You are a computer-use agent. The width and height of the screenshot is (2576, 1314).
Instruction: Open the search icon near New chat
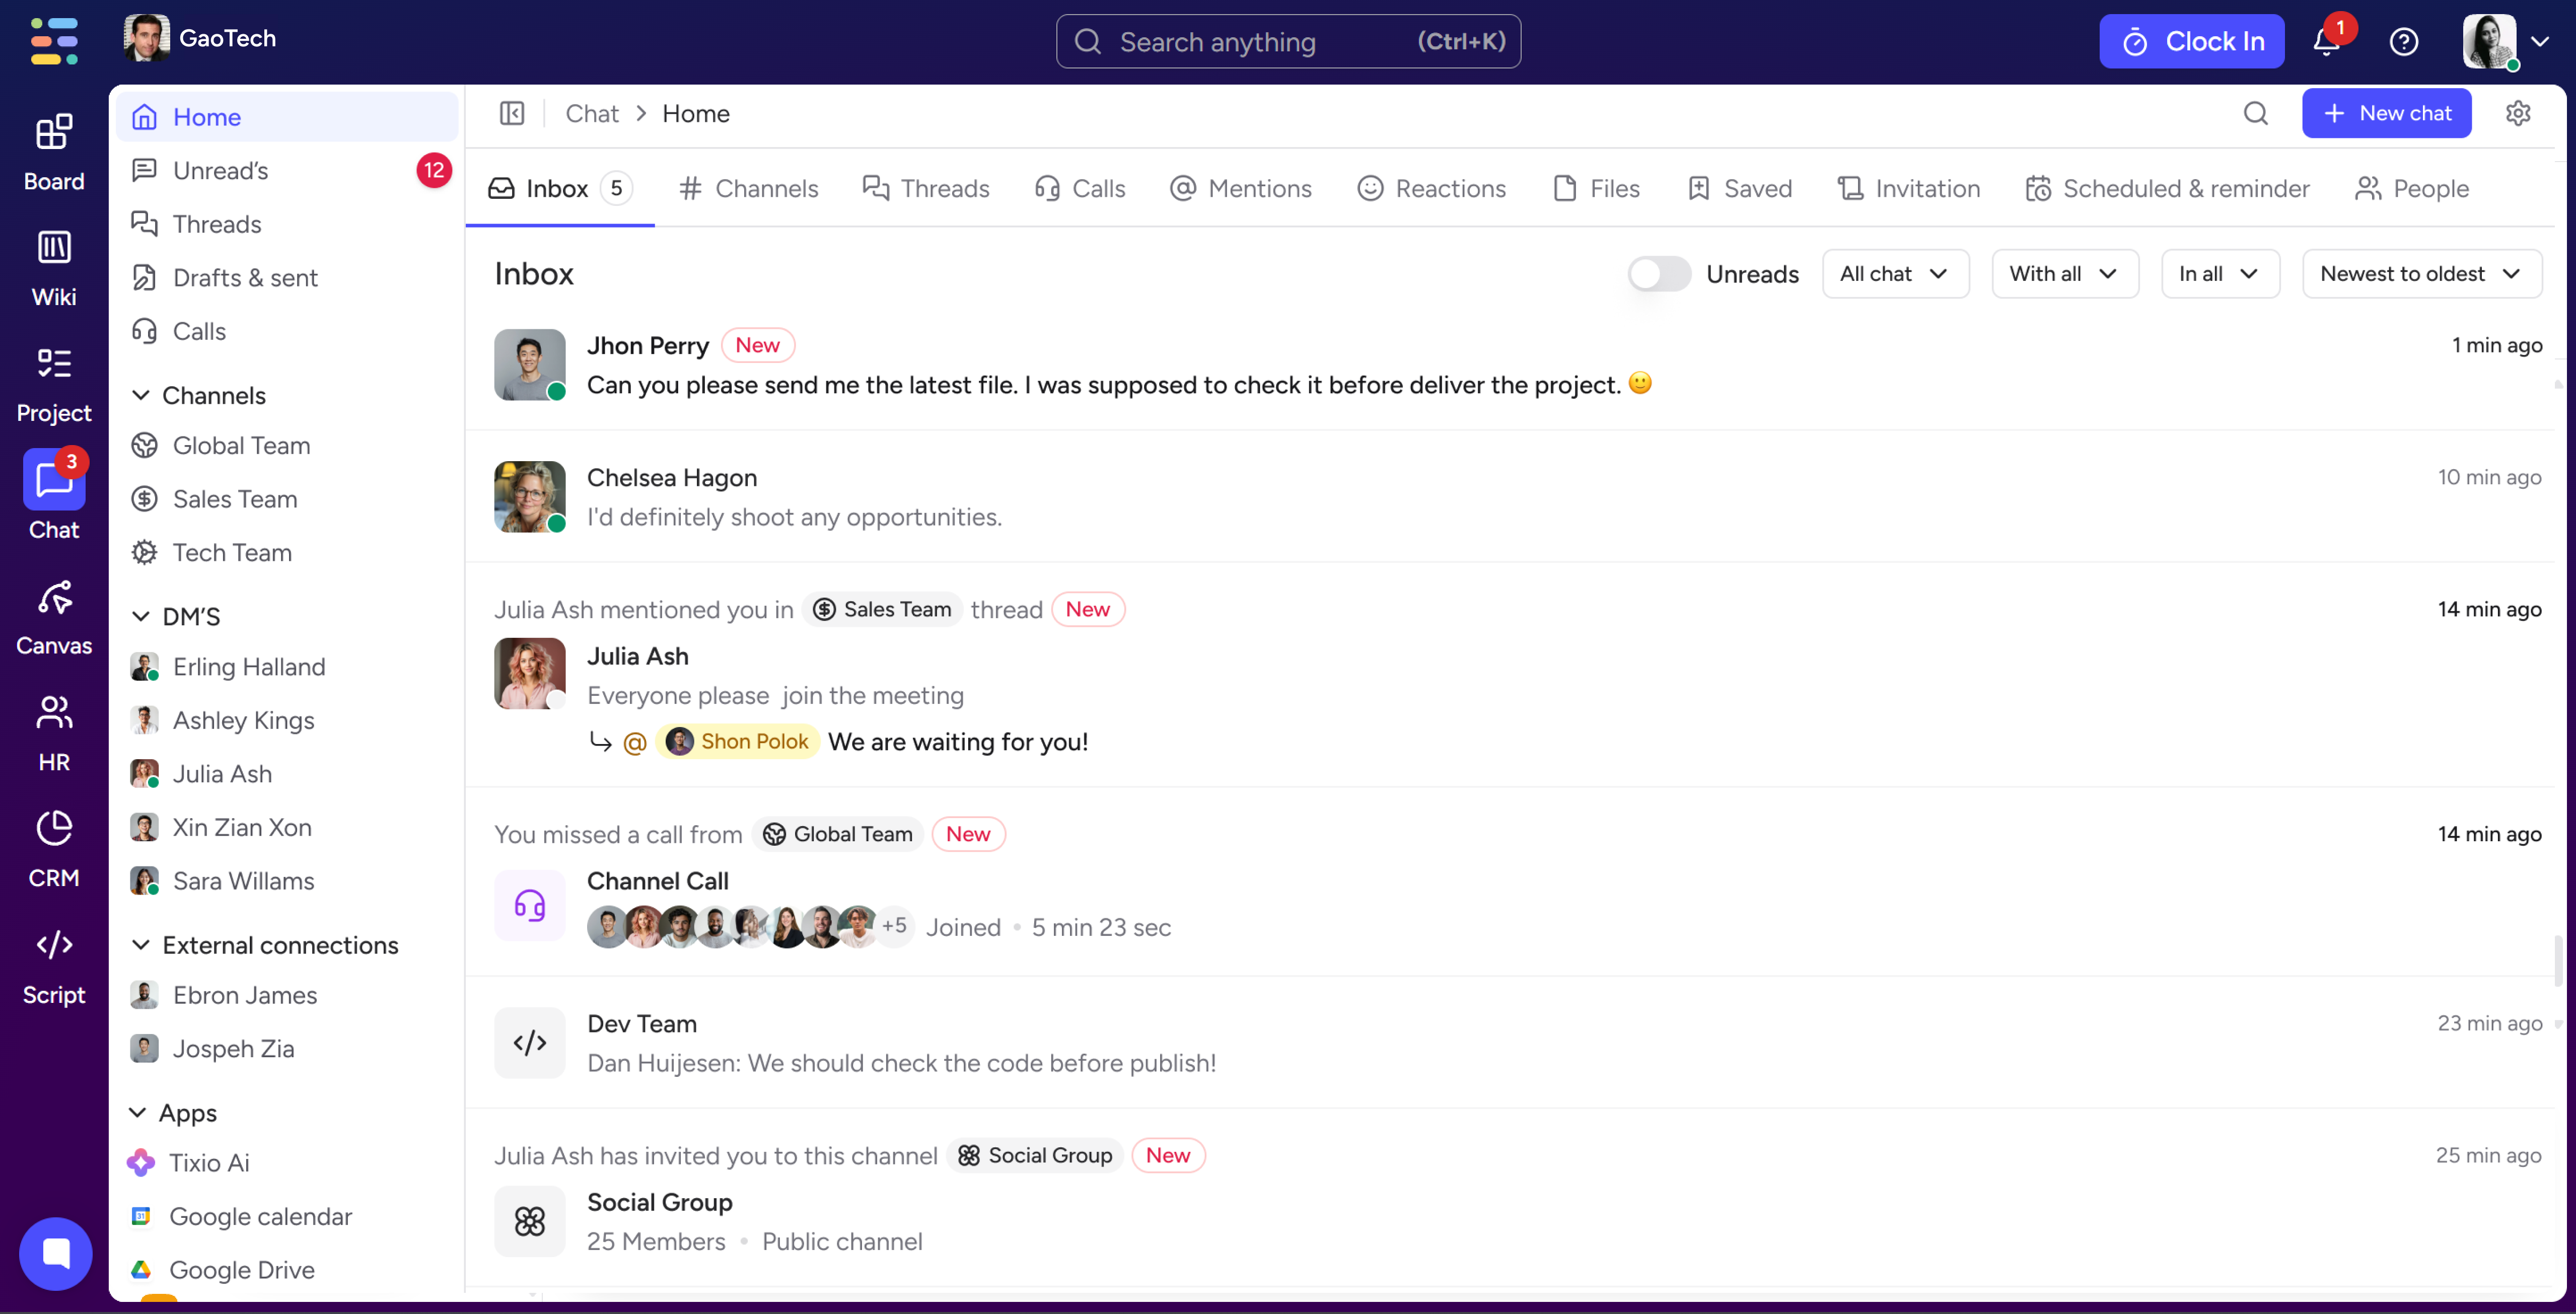click(x=2256, y=113)
